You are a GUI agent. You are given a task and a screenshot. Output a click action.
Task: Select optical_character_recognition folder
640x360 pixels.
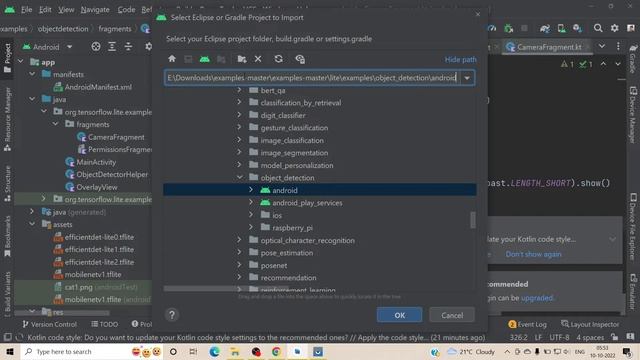(x=307, y=240)
